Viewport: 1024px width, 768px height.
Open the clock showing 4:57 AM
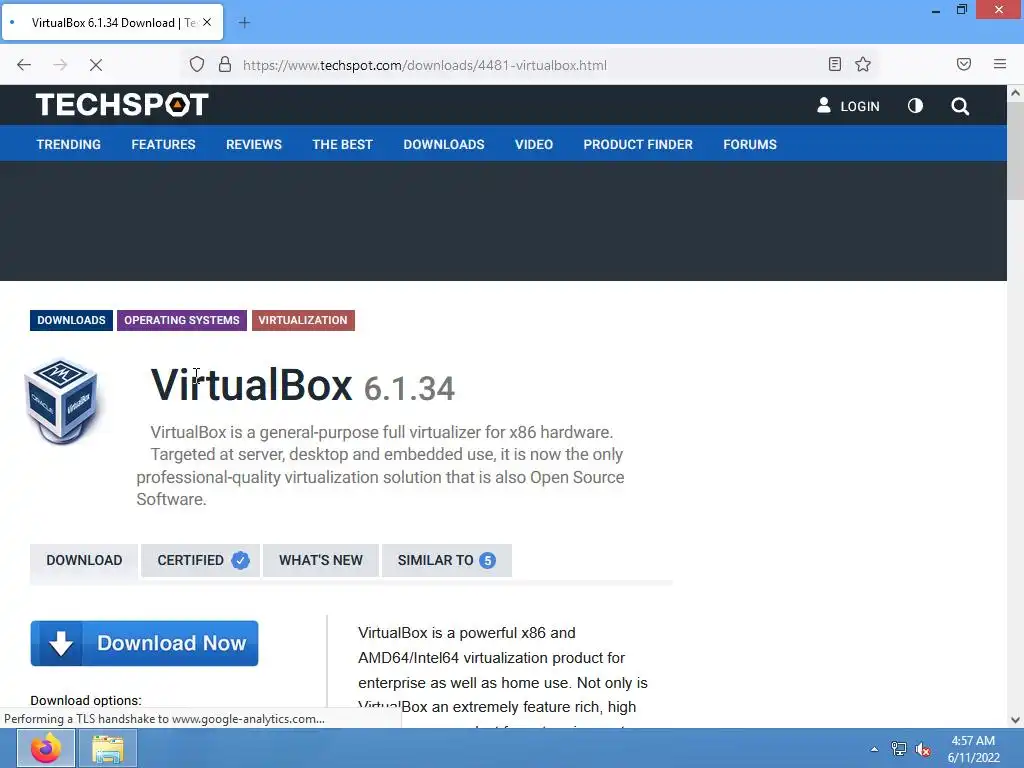(973, 741)
